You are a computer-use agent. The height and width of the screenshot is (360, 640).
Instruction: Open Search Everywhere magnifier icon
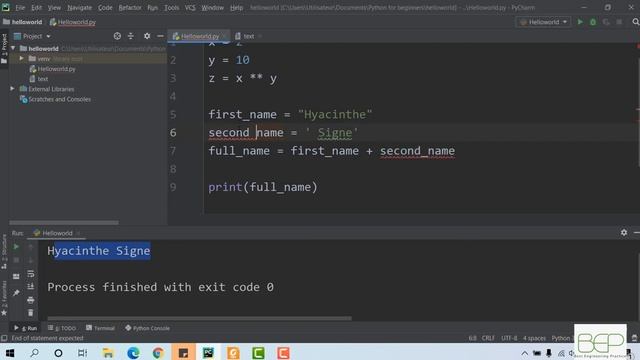pos(636,22)
